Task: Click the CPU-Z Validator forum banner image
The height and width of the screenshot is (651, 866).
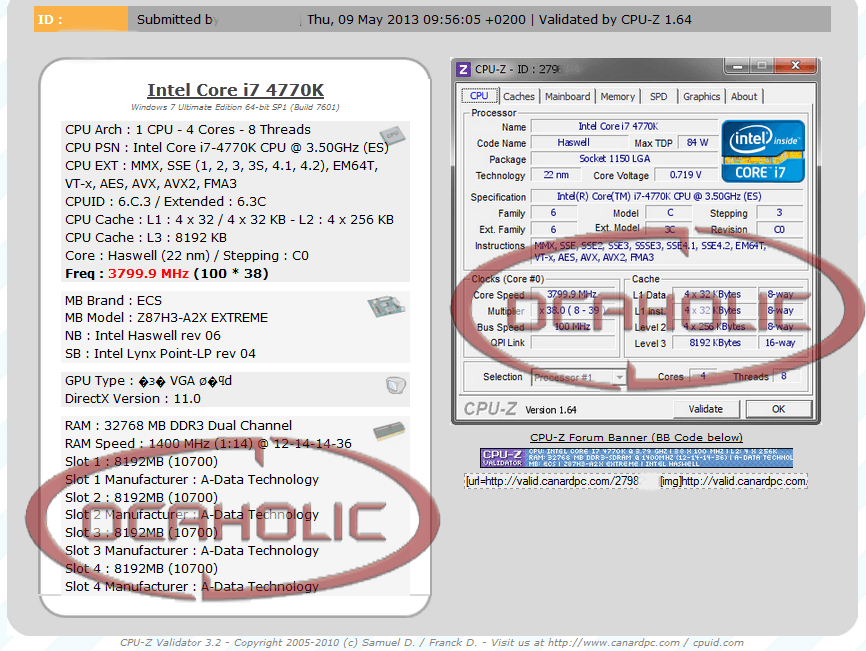Action: [x=636, y=458]
